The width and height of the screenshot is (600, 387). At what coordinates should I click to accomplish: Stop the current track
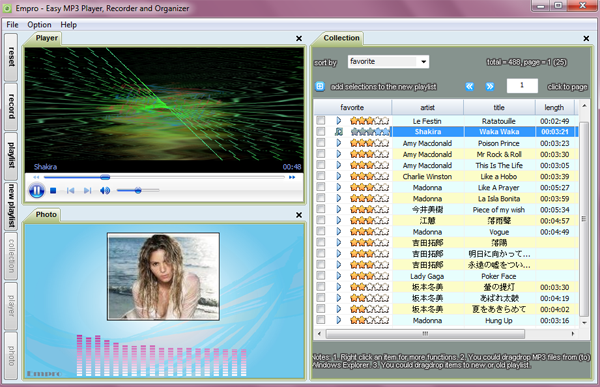(x=53, y=190)
